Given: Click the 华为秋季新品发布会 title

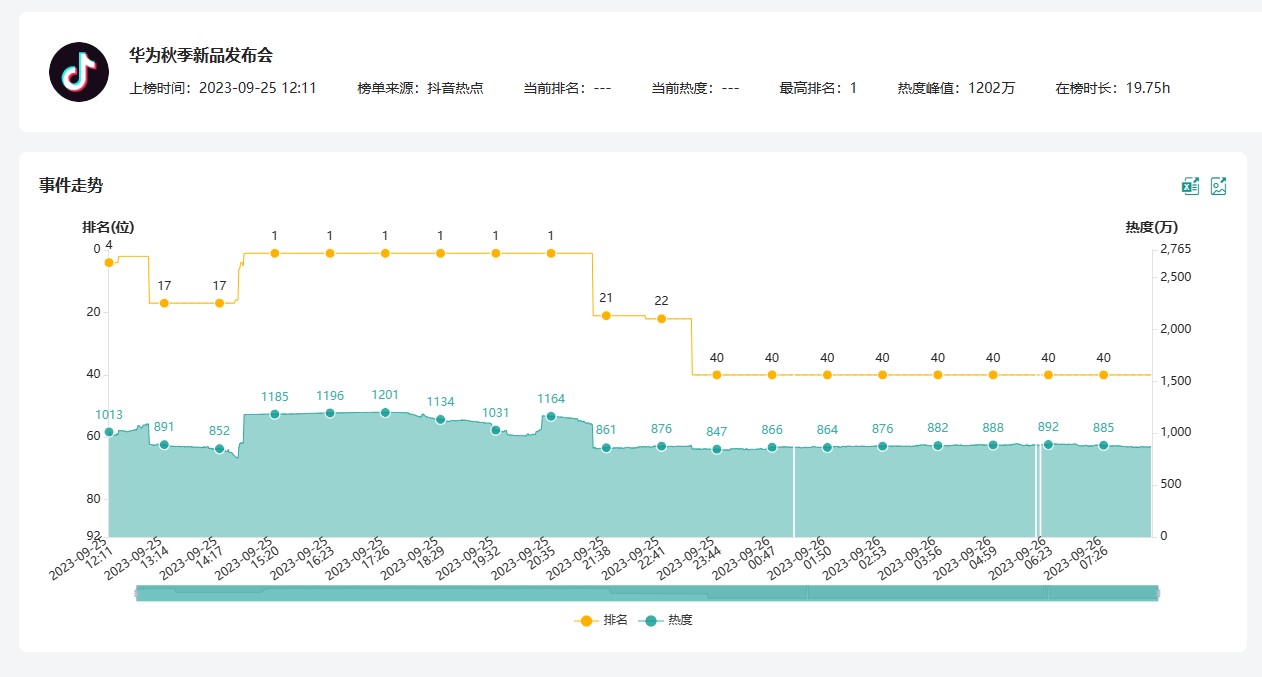Looking at the screenshot, I should pos(201,56).
